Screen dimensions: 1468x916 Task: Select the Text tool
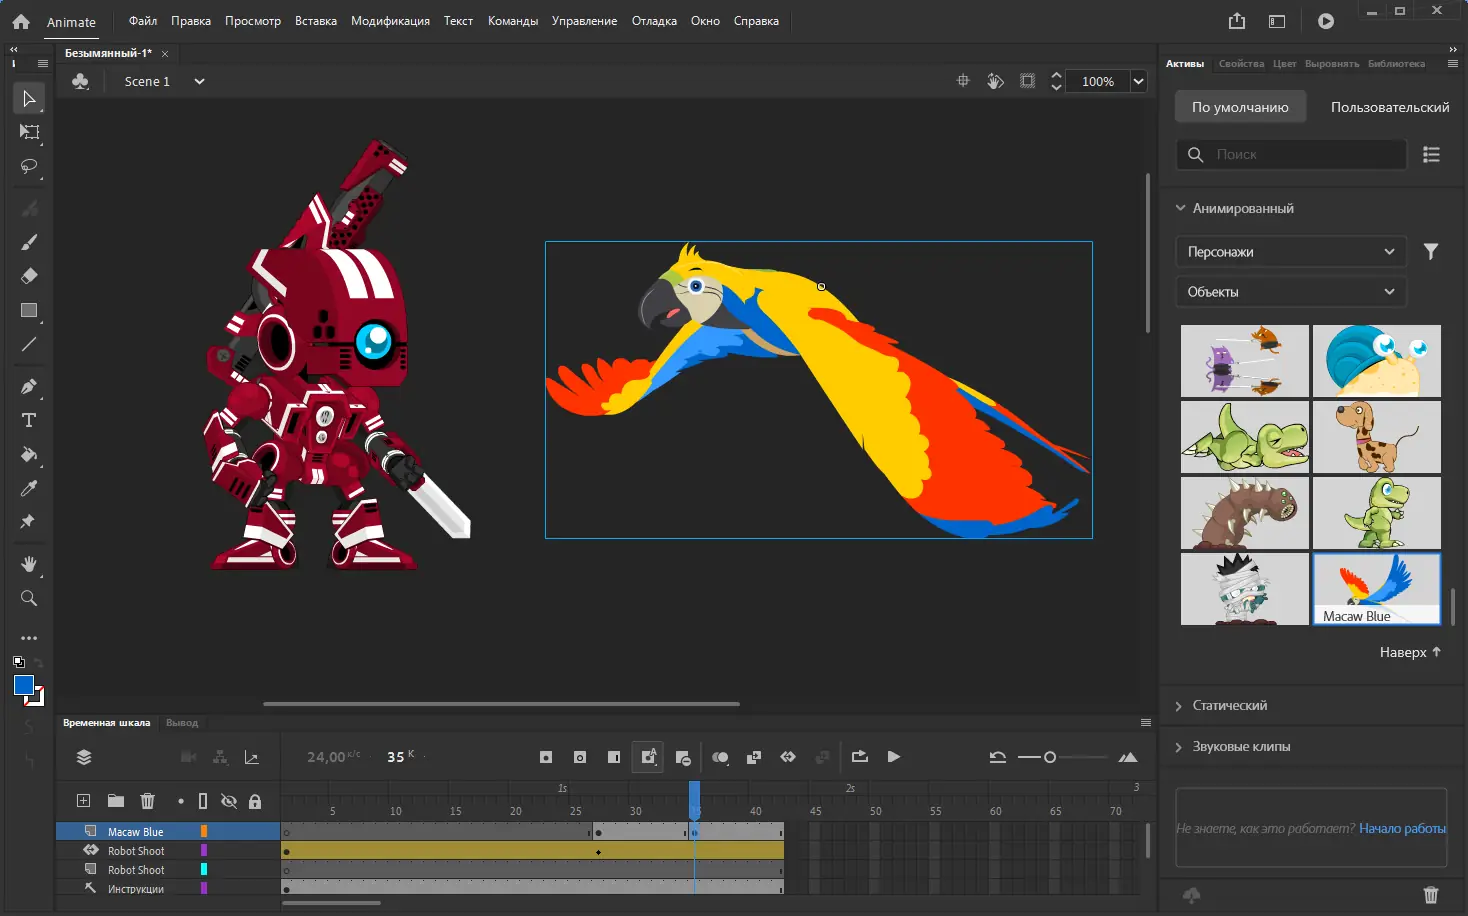point(29,420)
